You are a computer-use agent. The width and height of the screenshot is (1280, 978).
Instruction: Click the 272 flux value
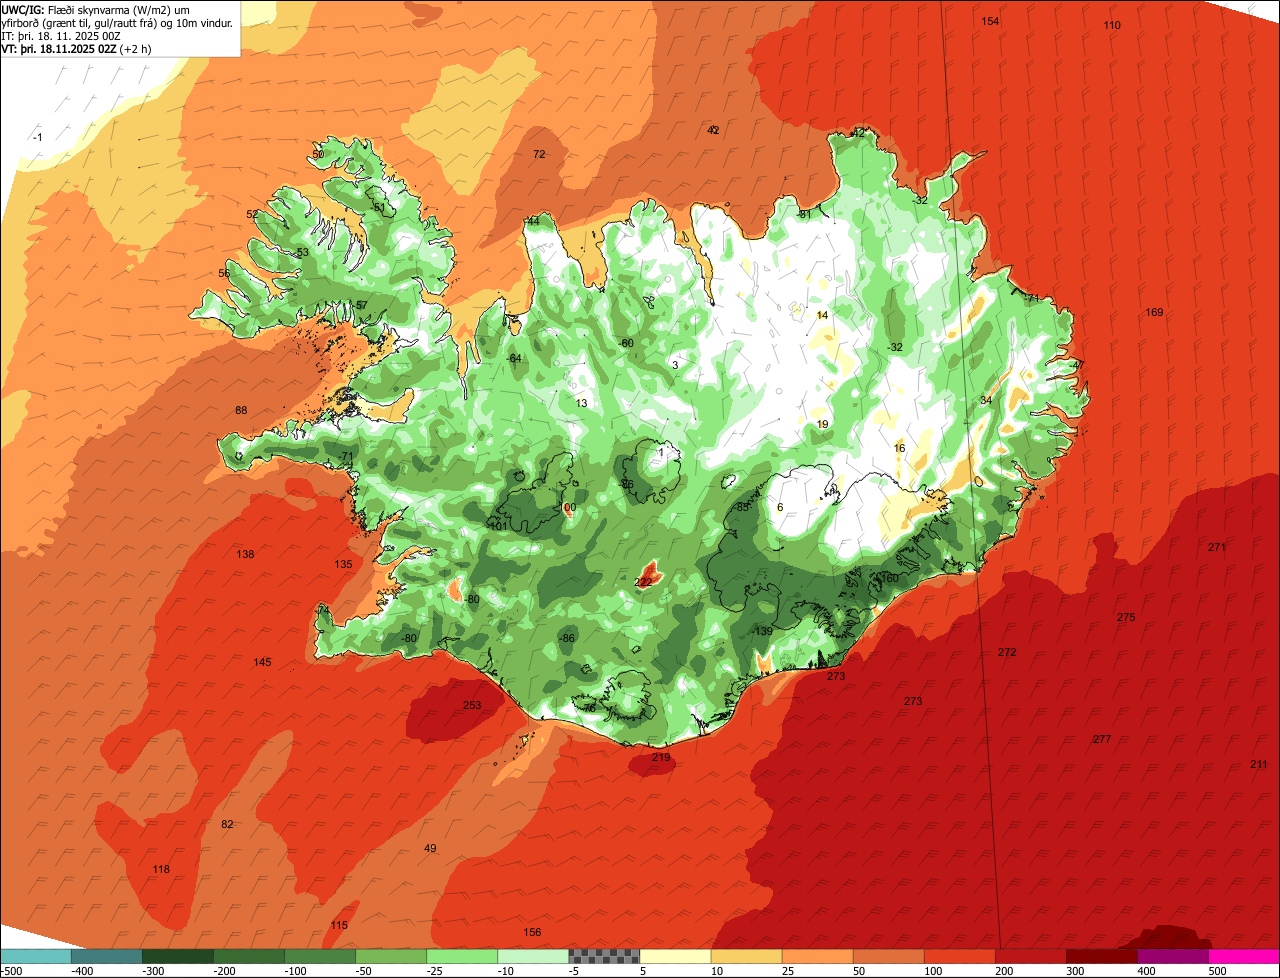point(1007,652)
